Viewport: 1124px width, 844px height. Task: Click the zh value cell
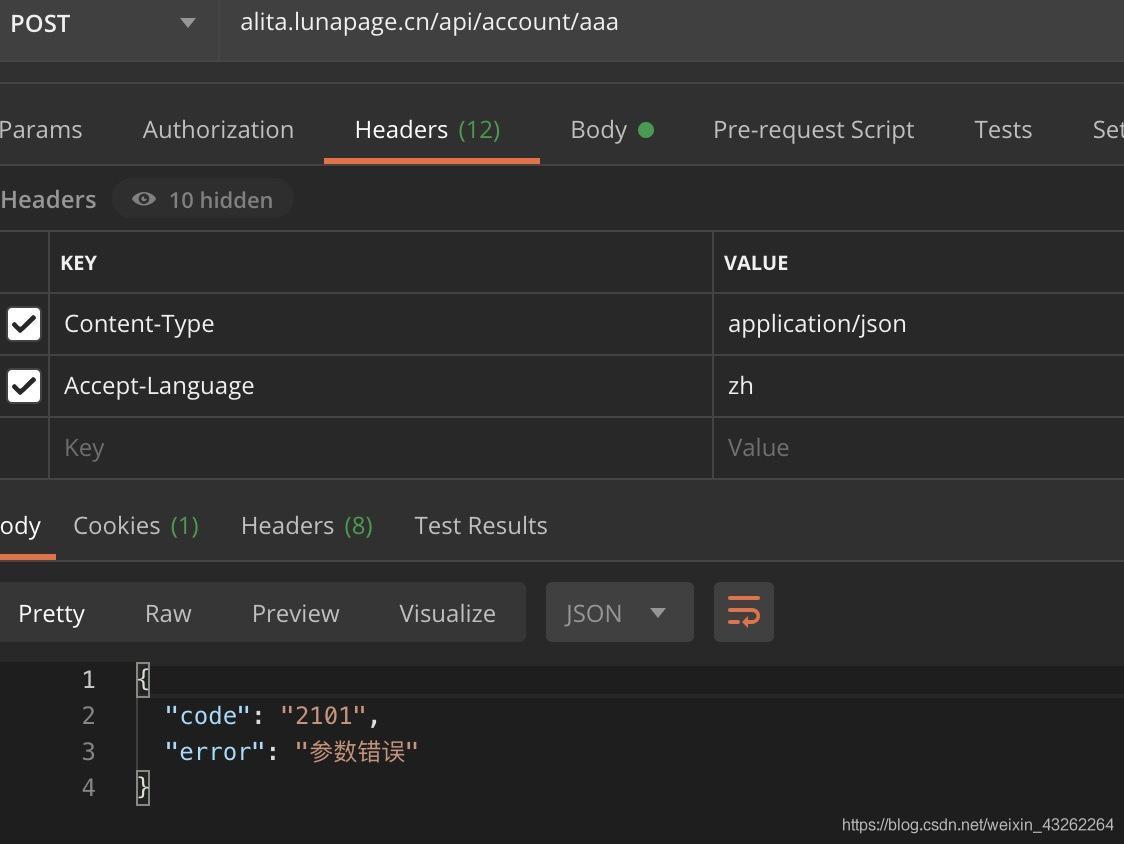pyautogui.click(x=919, y=386)
